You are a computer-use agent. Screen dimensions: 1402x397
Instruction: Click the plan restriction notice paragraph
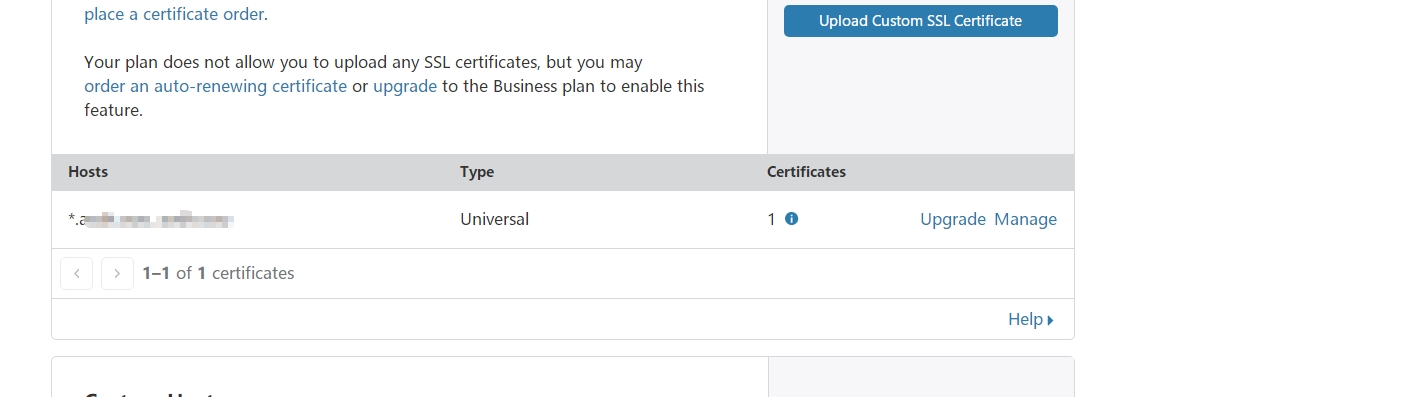pyautogui.click(x=394, y=86)
